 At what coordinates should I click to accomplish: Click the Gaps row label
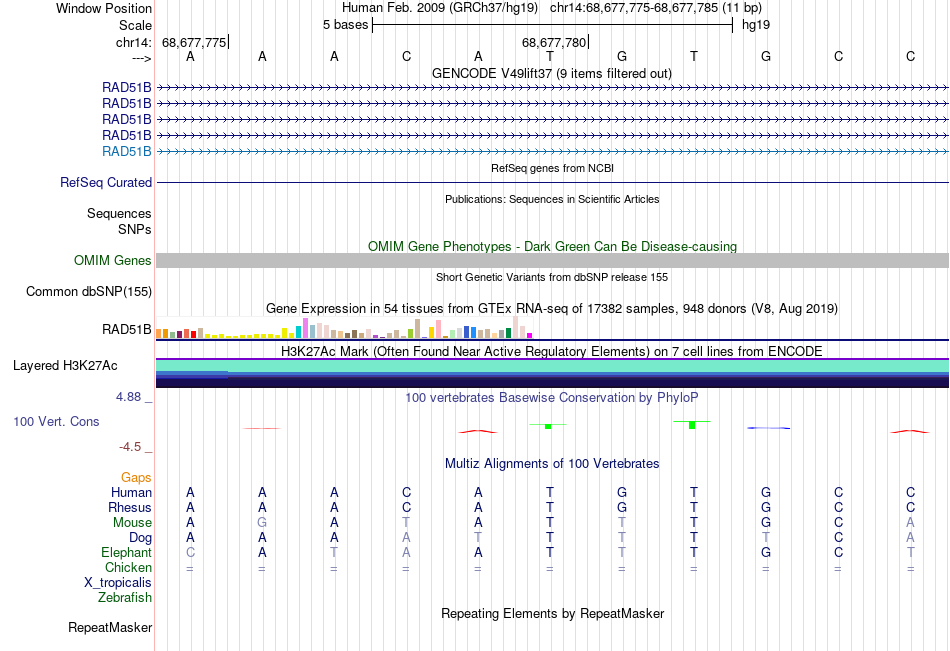click(x=136, y=478)
